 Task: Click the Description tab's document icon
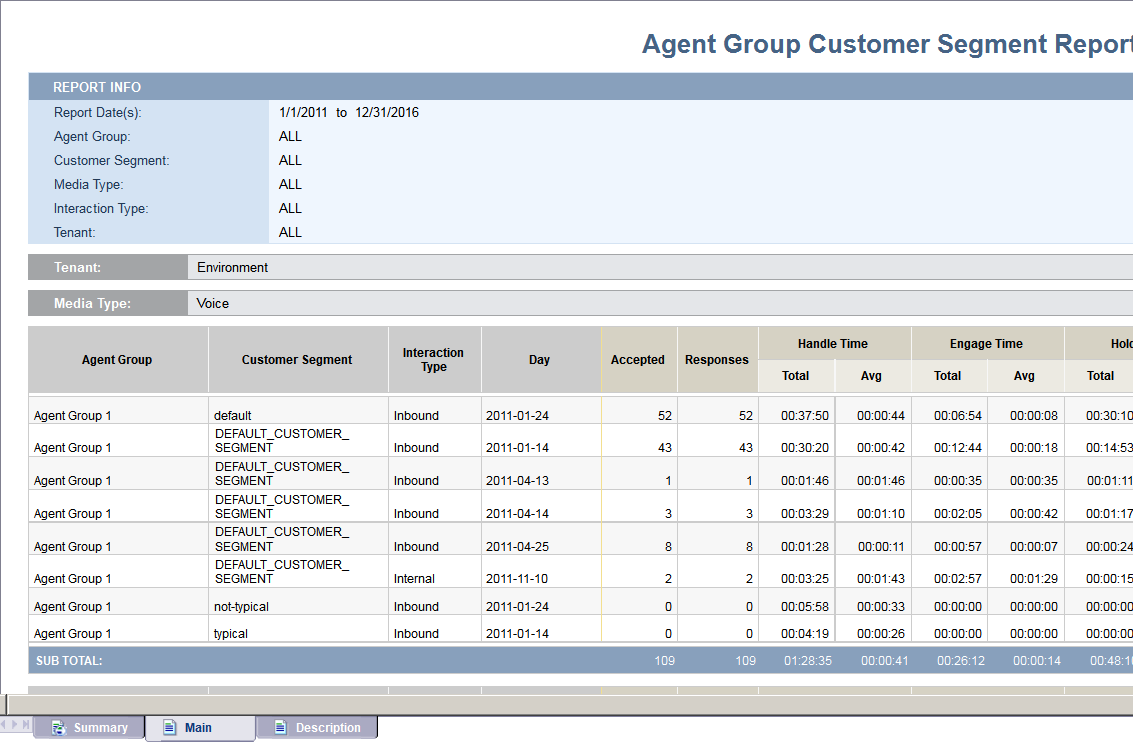280,727
